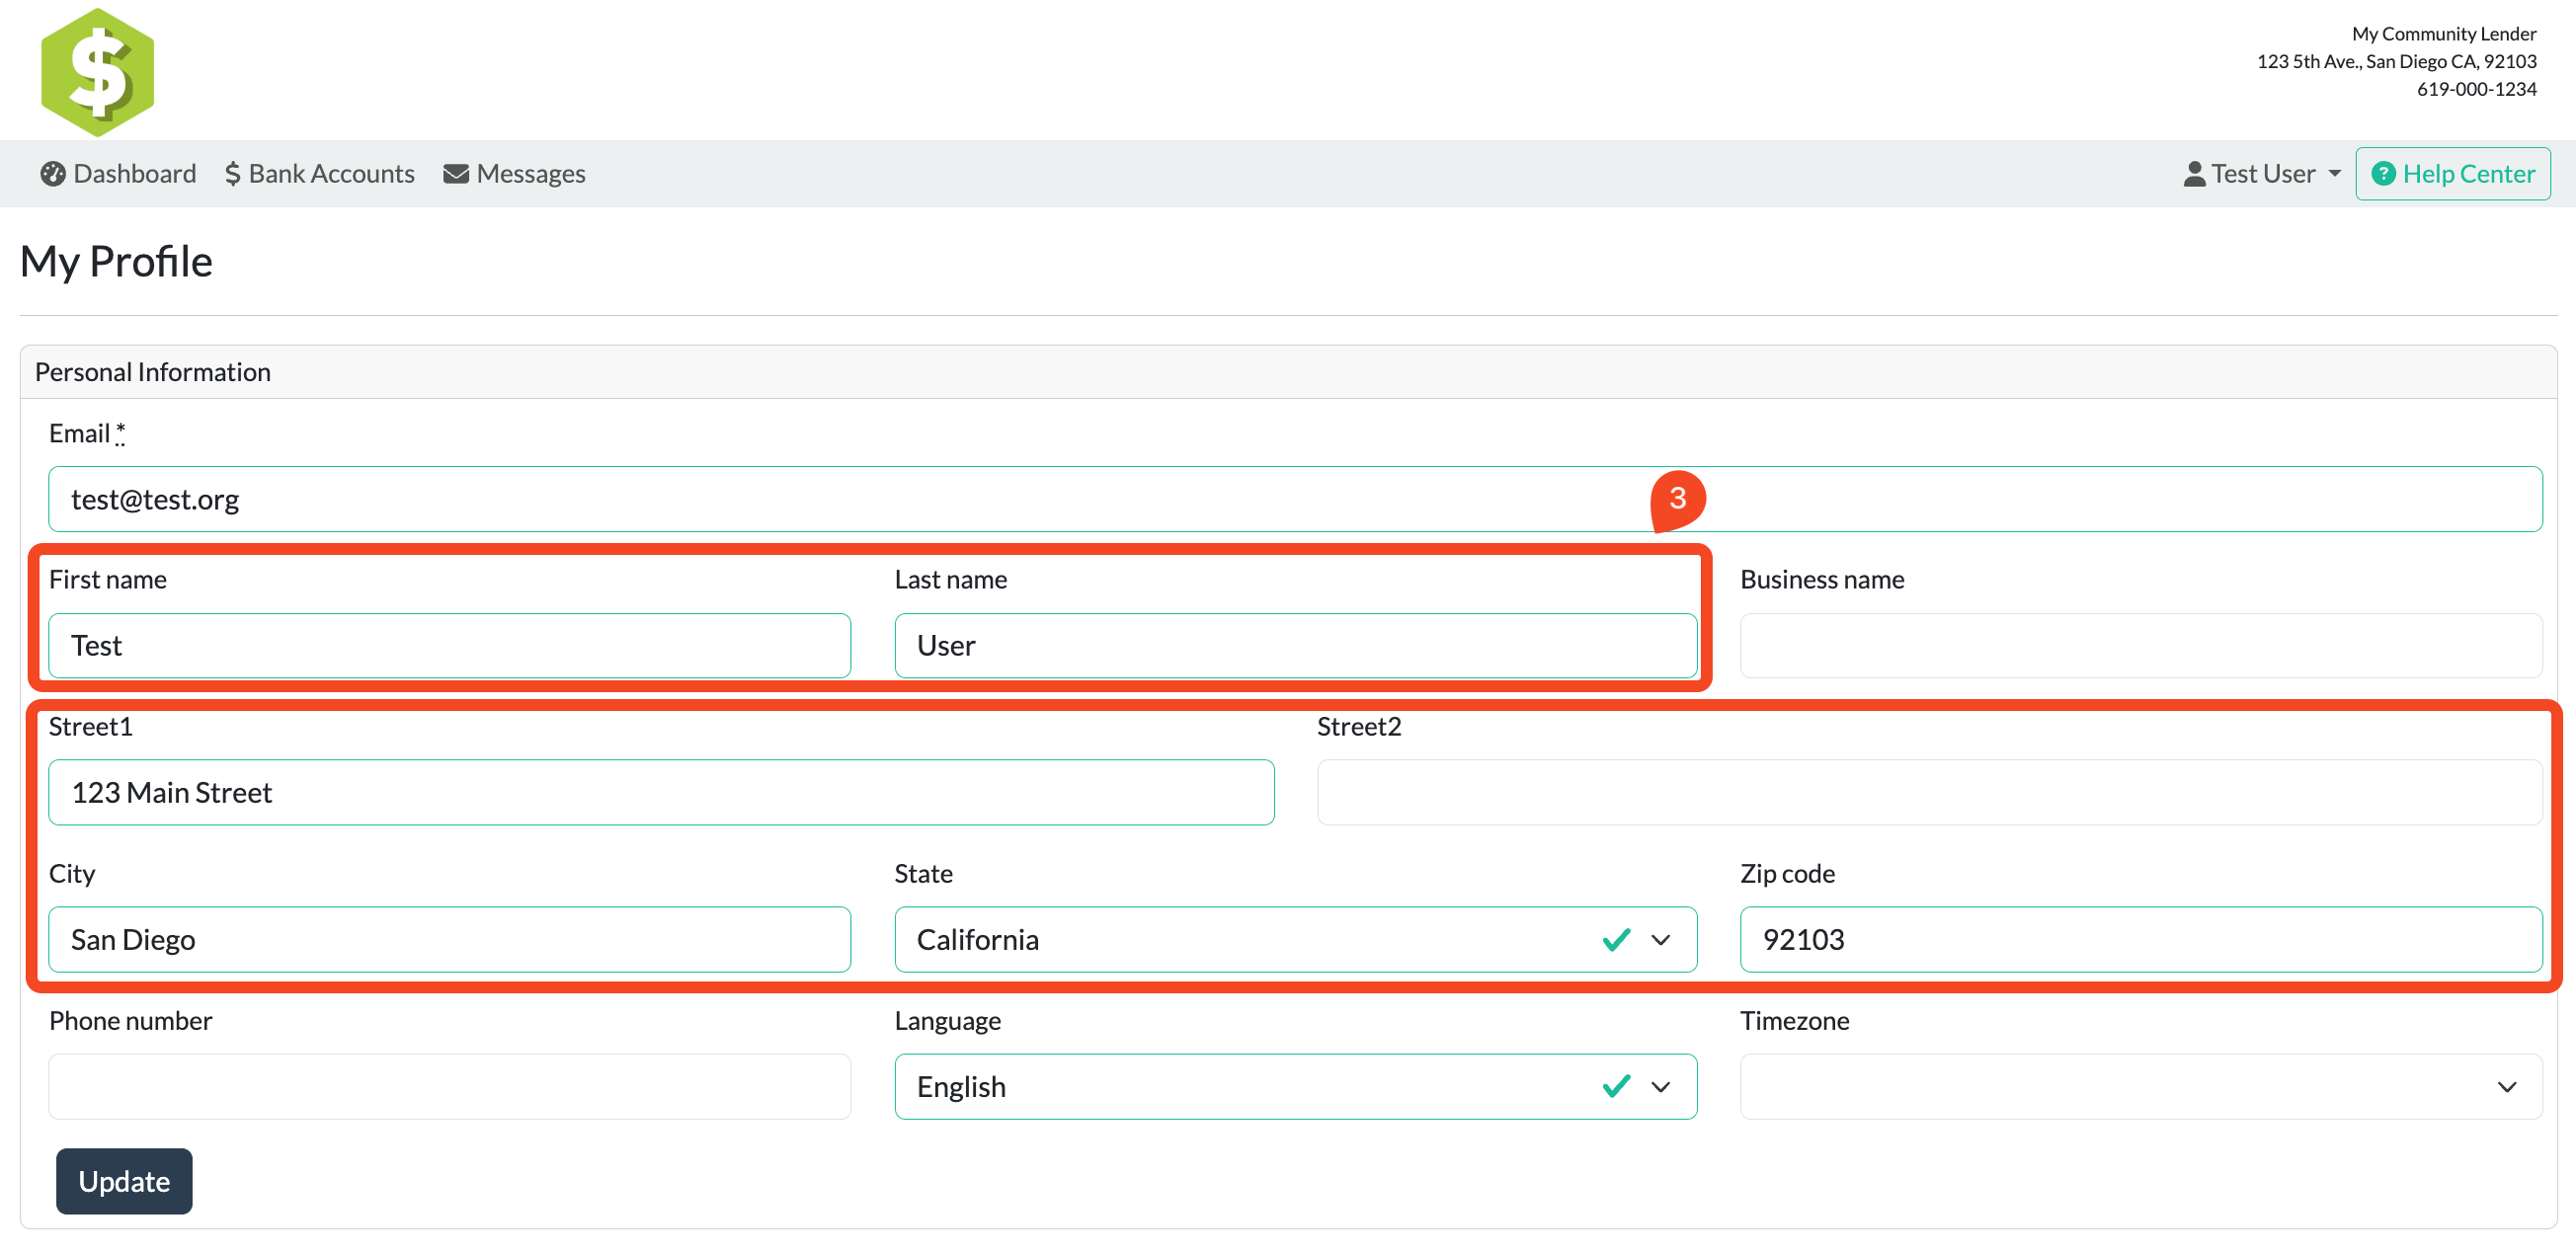Click the Test User person icon
The image size is (2576, 1254).
[2194, 174]
